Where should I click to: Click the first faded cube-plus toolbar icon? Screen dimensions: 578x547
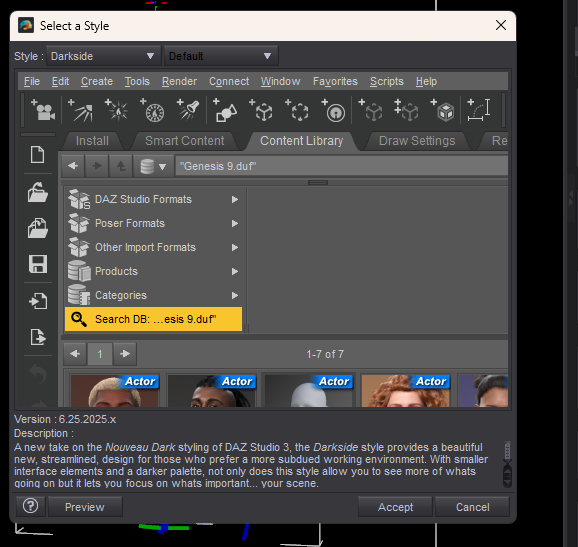[370, 110]
